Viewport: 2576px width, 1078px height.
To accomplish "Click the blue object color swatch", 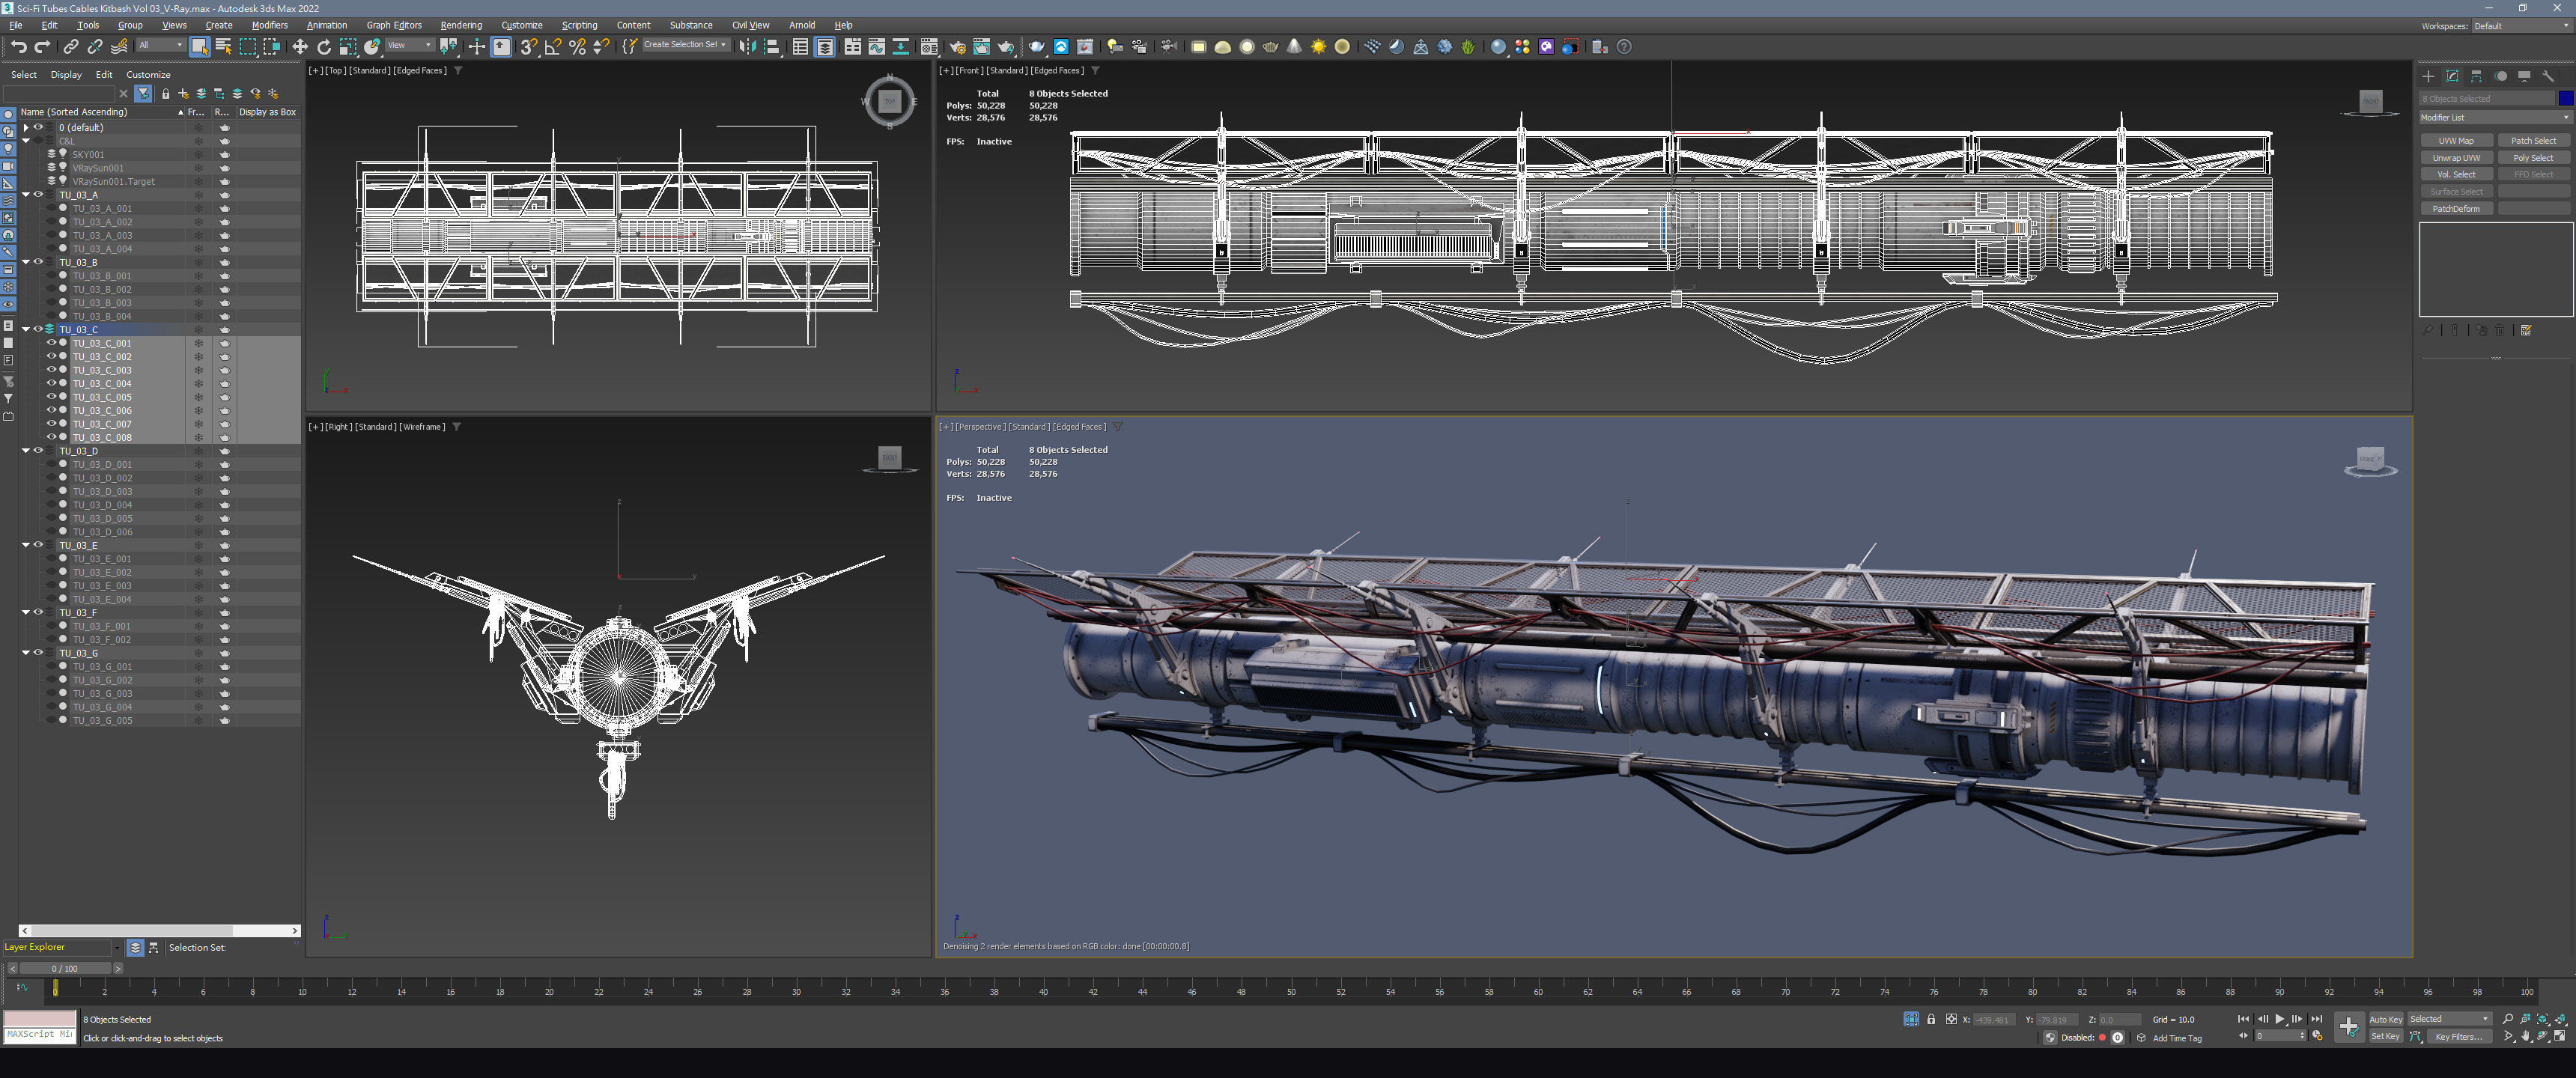I will [2565, 98].
